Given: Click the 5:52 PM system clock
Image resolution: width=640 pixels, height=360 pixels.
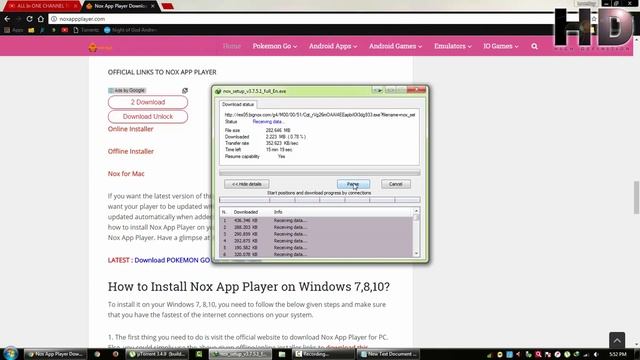Looking at the screenshot, I should tap(618, 354).
